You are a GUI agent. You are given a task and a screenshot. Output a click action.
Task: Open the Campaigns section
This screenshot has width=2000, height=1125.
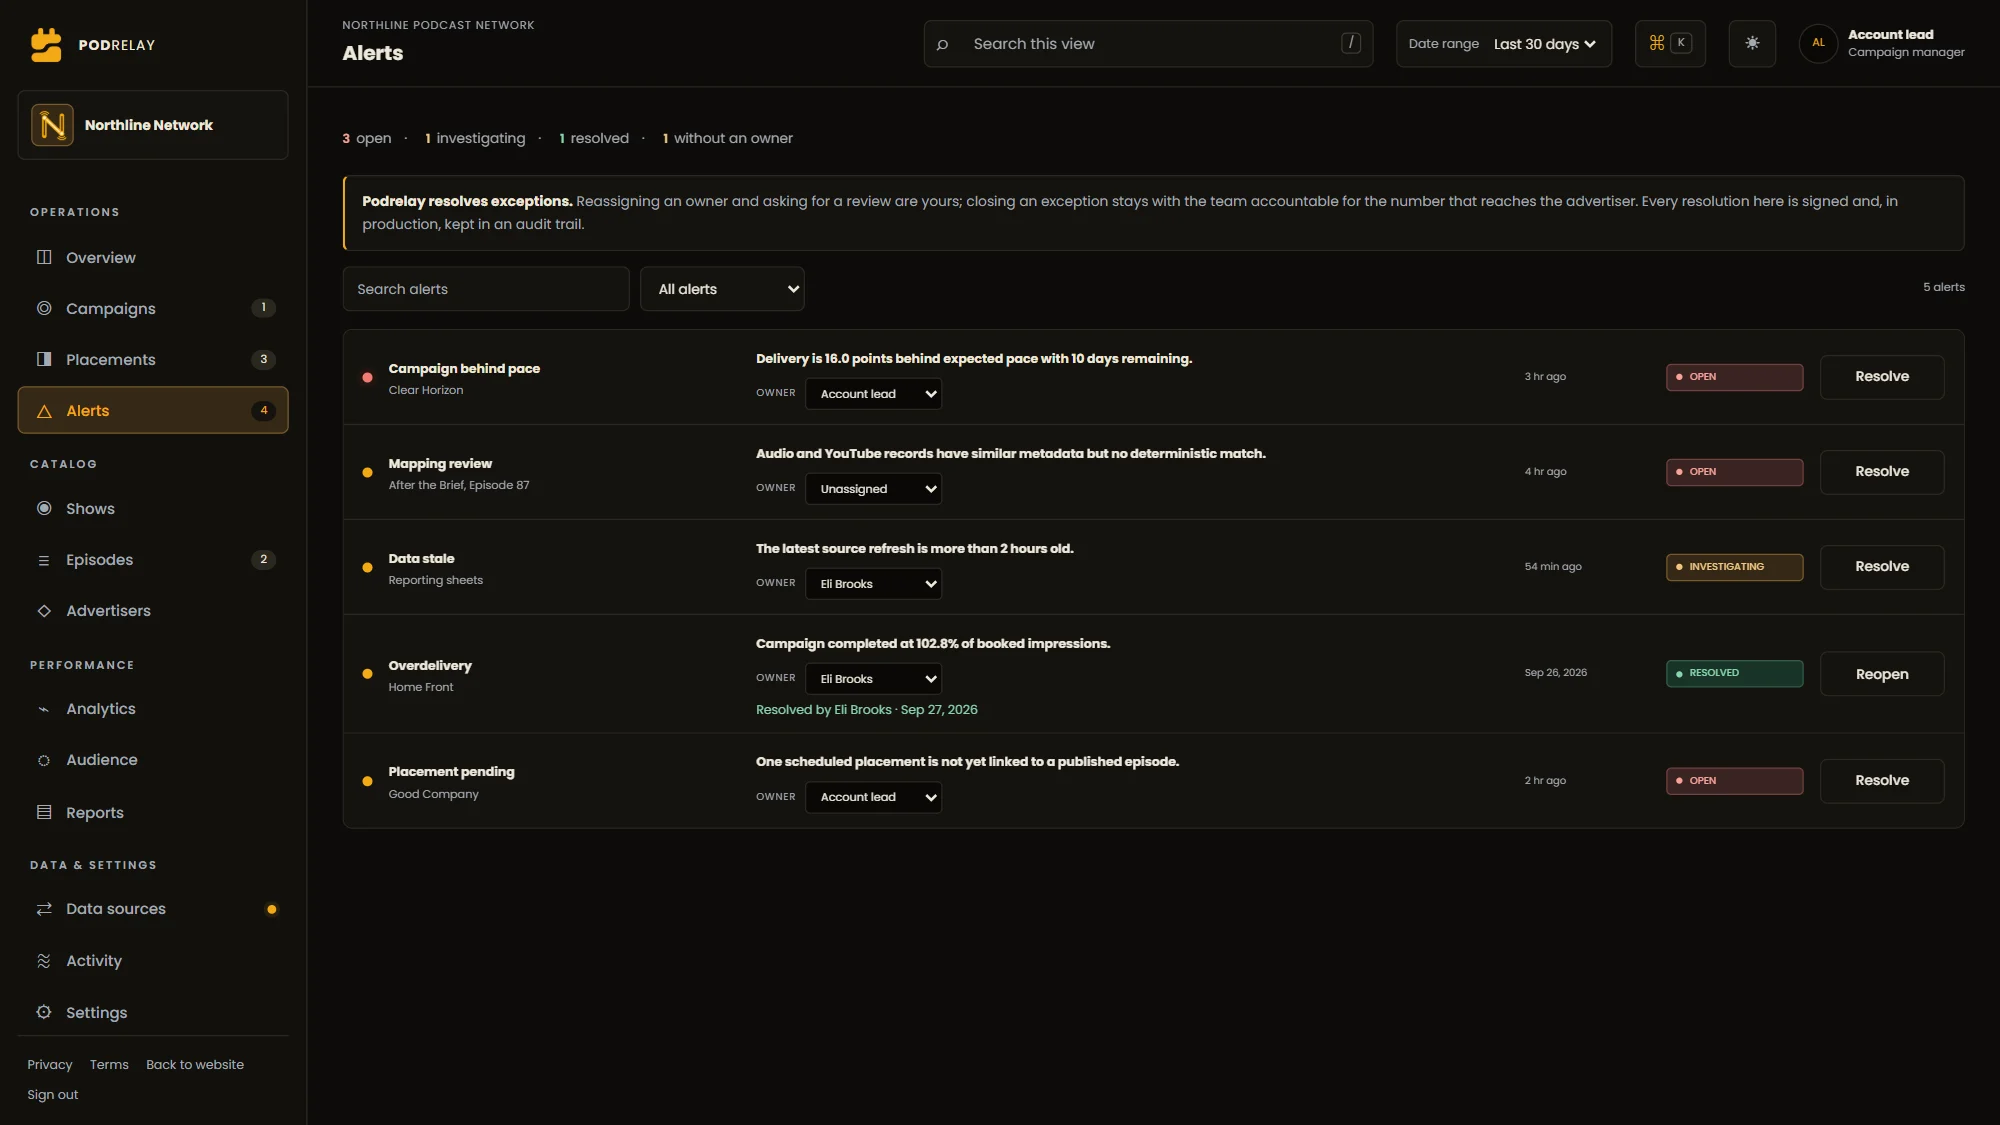click(x=153, y=308)
